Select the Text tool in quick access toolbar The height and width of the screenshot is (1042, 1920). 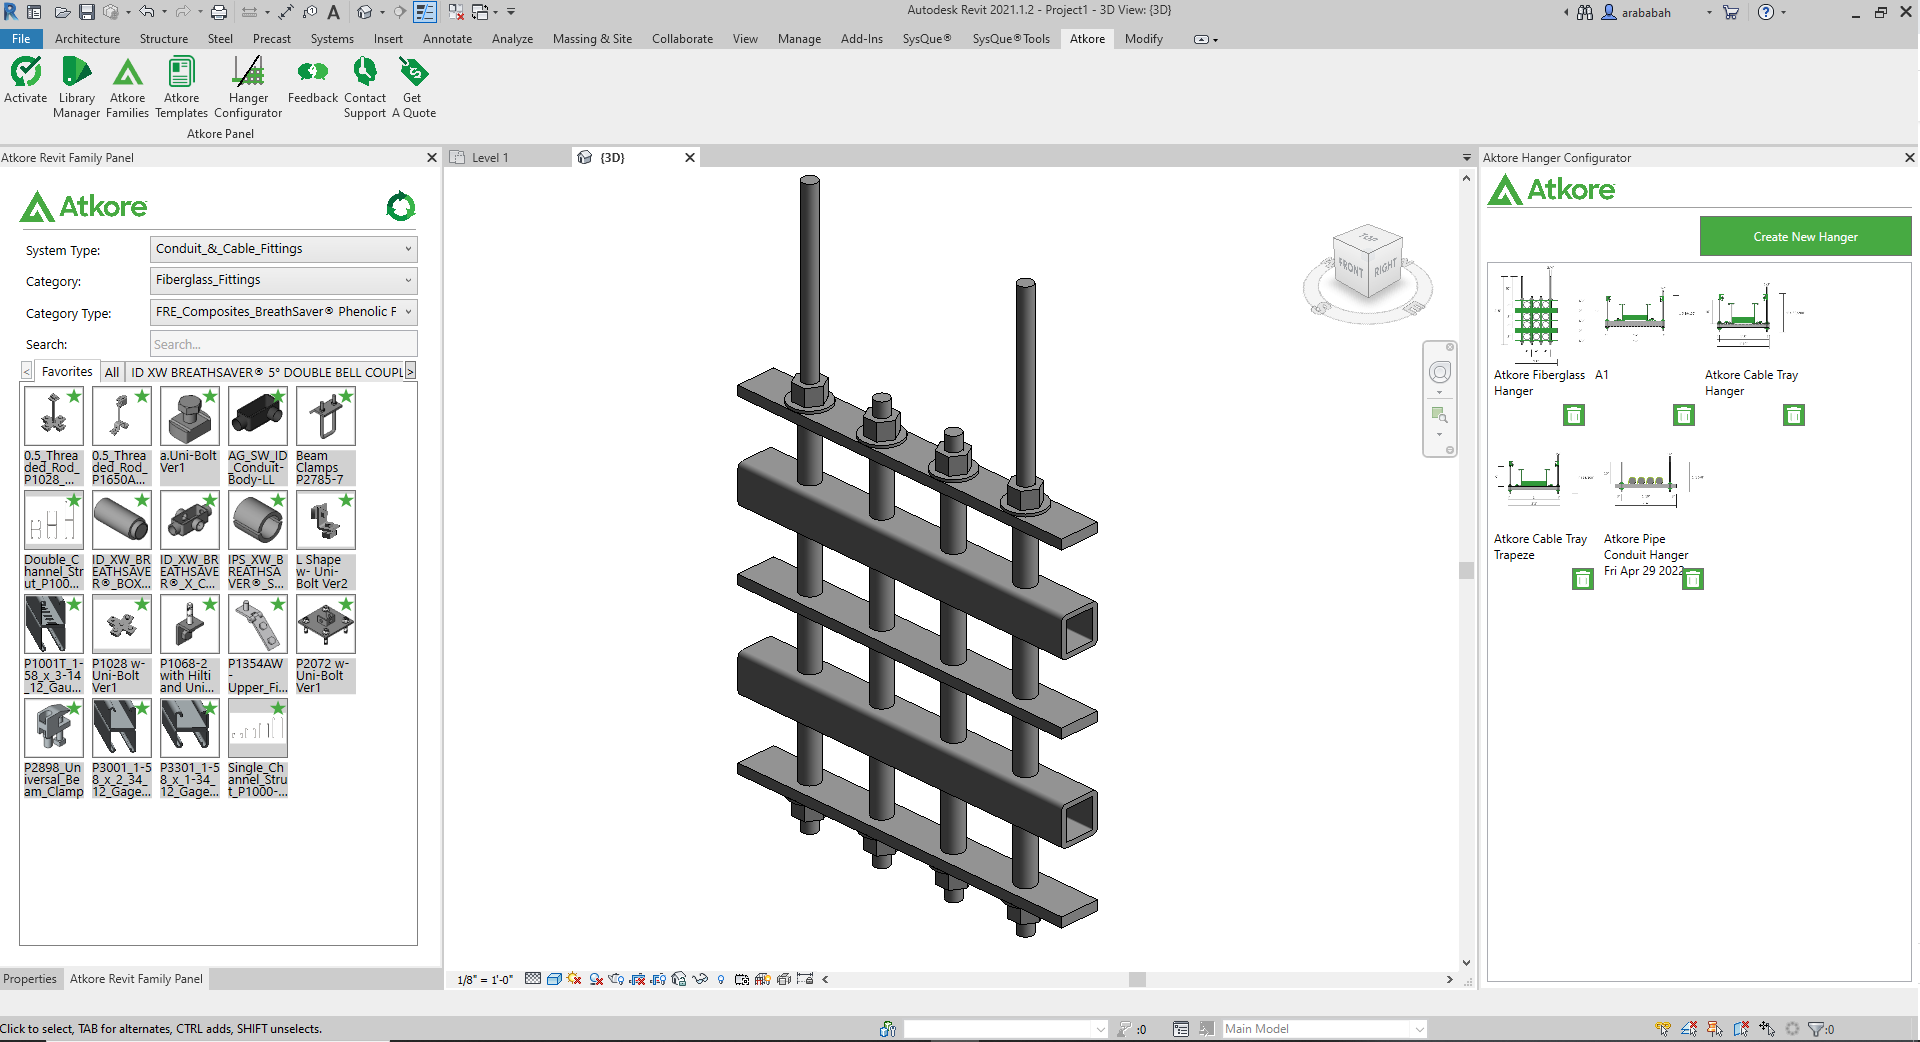334,12
